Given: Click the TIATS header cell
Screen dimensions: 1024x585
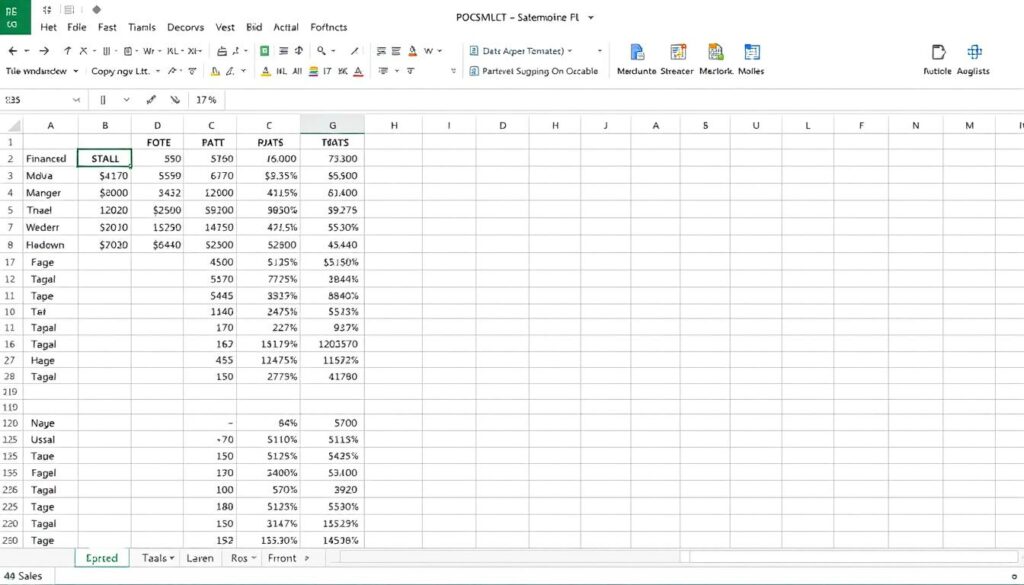Looking at the screenshot, I should (332, 142).
